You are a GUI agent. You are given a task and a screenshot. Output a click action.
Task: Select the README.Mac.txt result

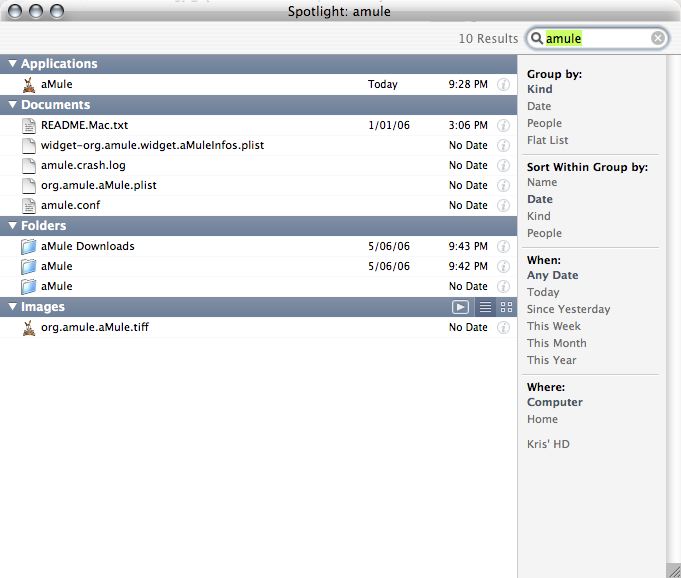tap(258, 126)
